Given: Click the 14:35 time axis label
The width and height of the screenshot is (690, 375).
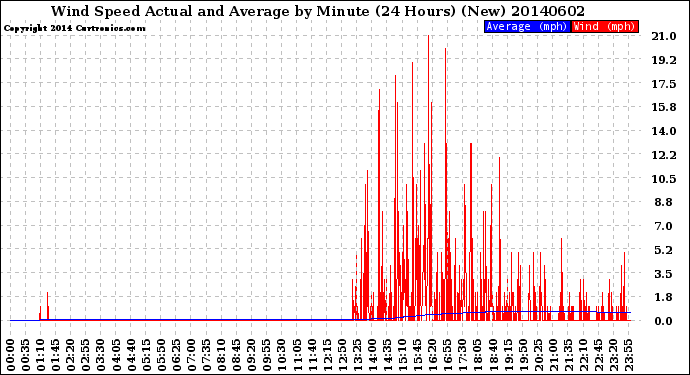Looking at the screenshot, I should click(x=388, y=355).
